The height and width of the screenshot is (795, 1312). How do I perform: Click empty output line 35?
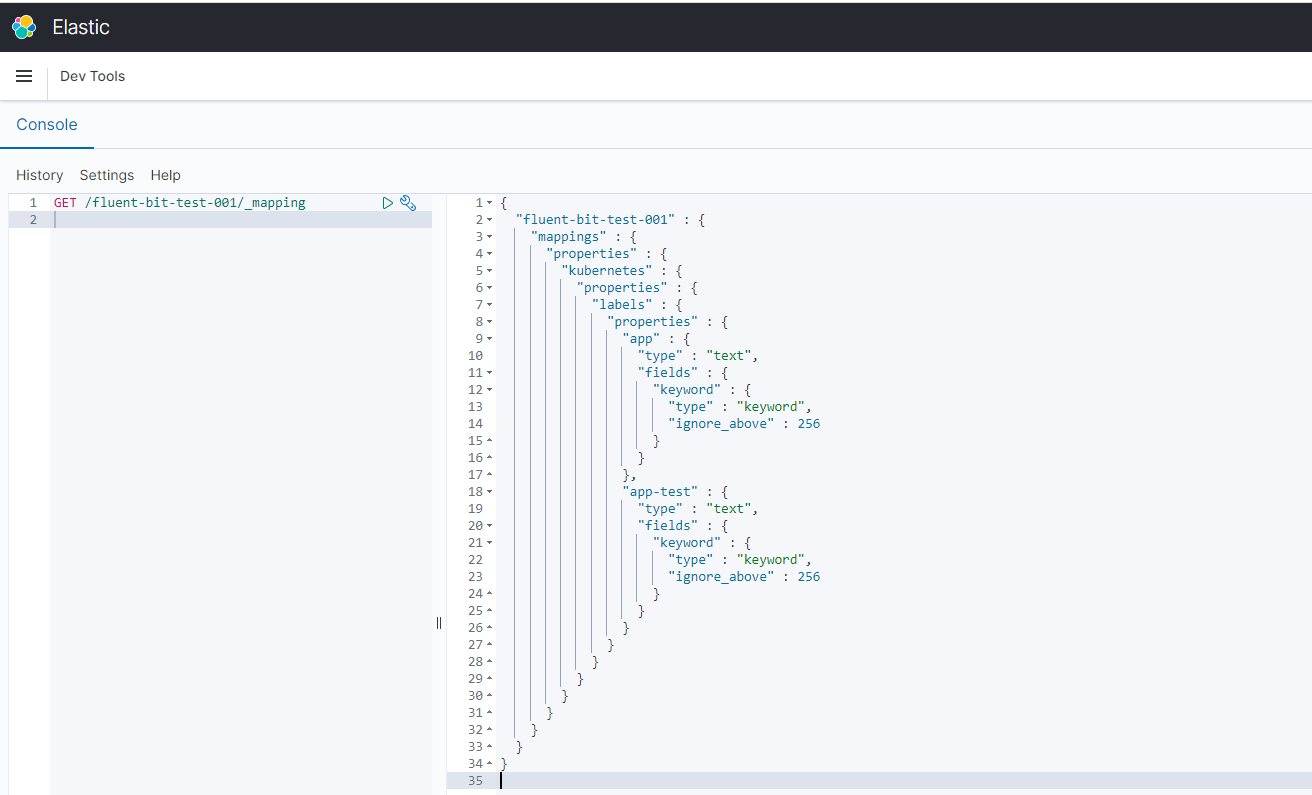905,781
